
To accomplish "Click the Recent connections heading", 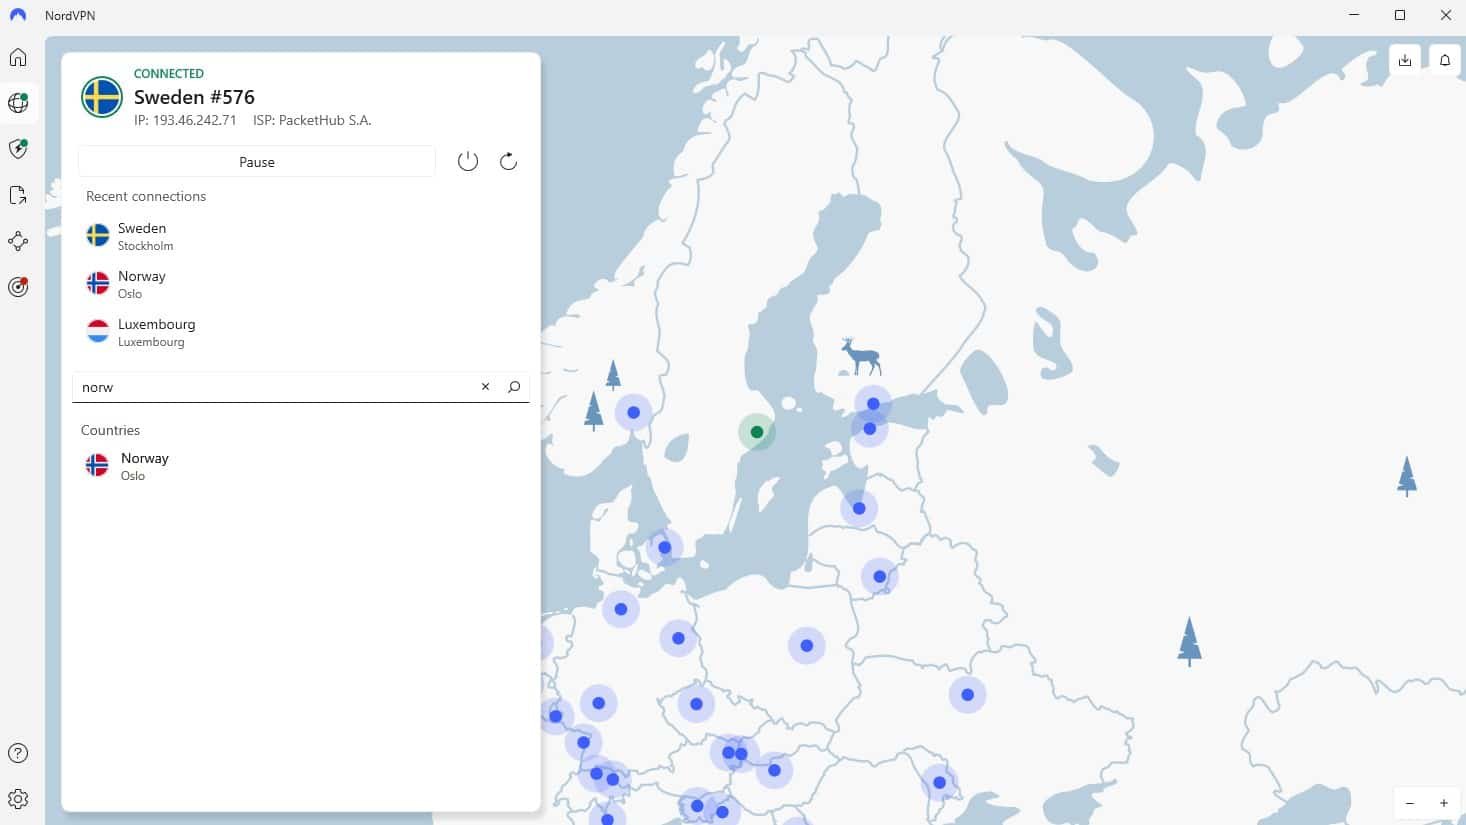I will tap(146, 196).
